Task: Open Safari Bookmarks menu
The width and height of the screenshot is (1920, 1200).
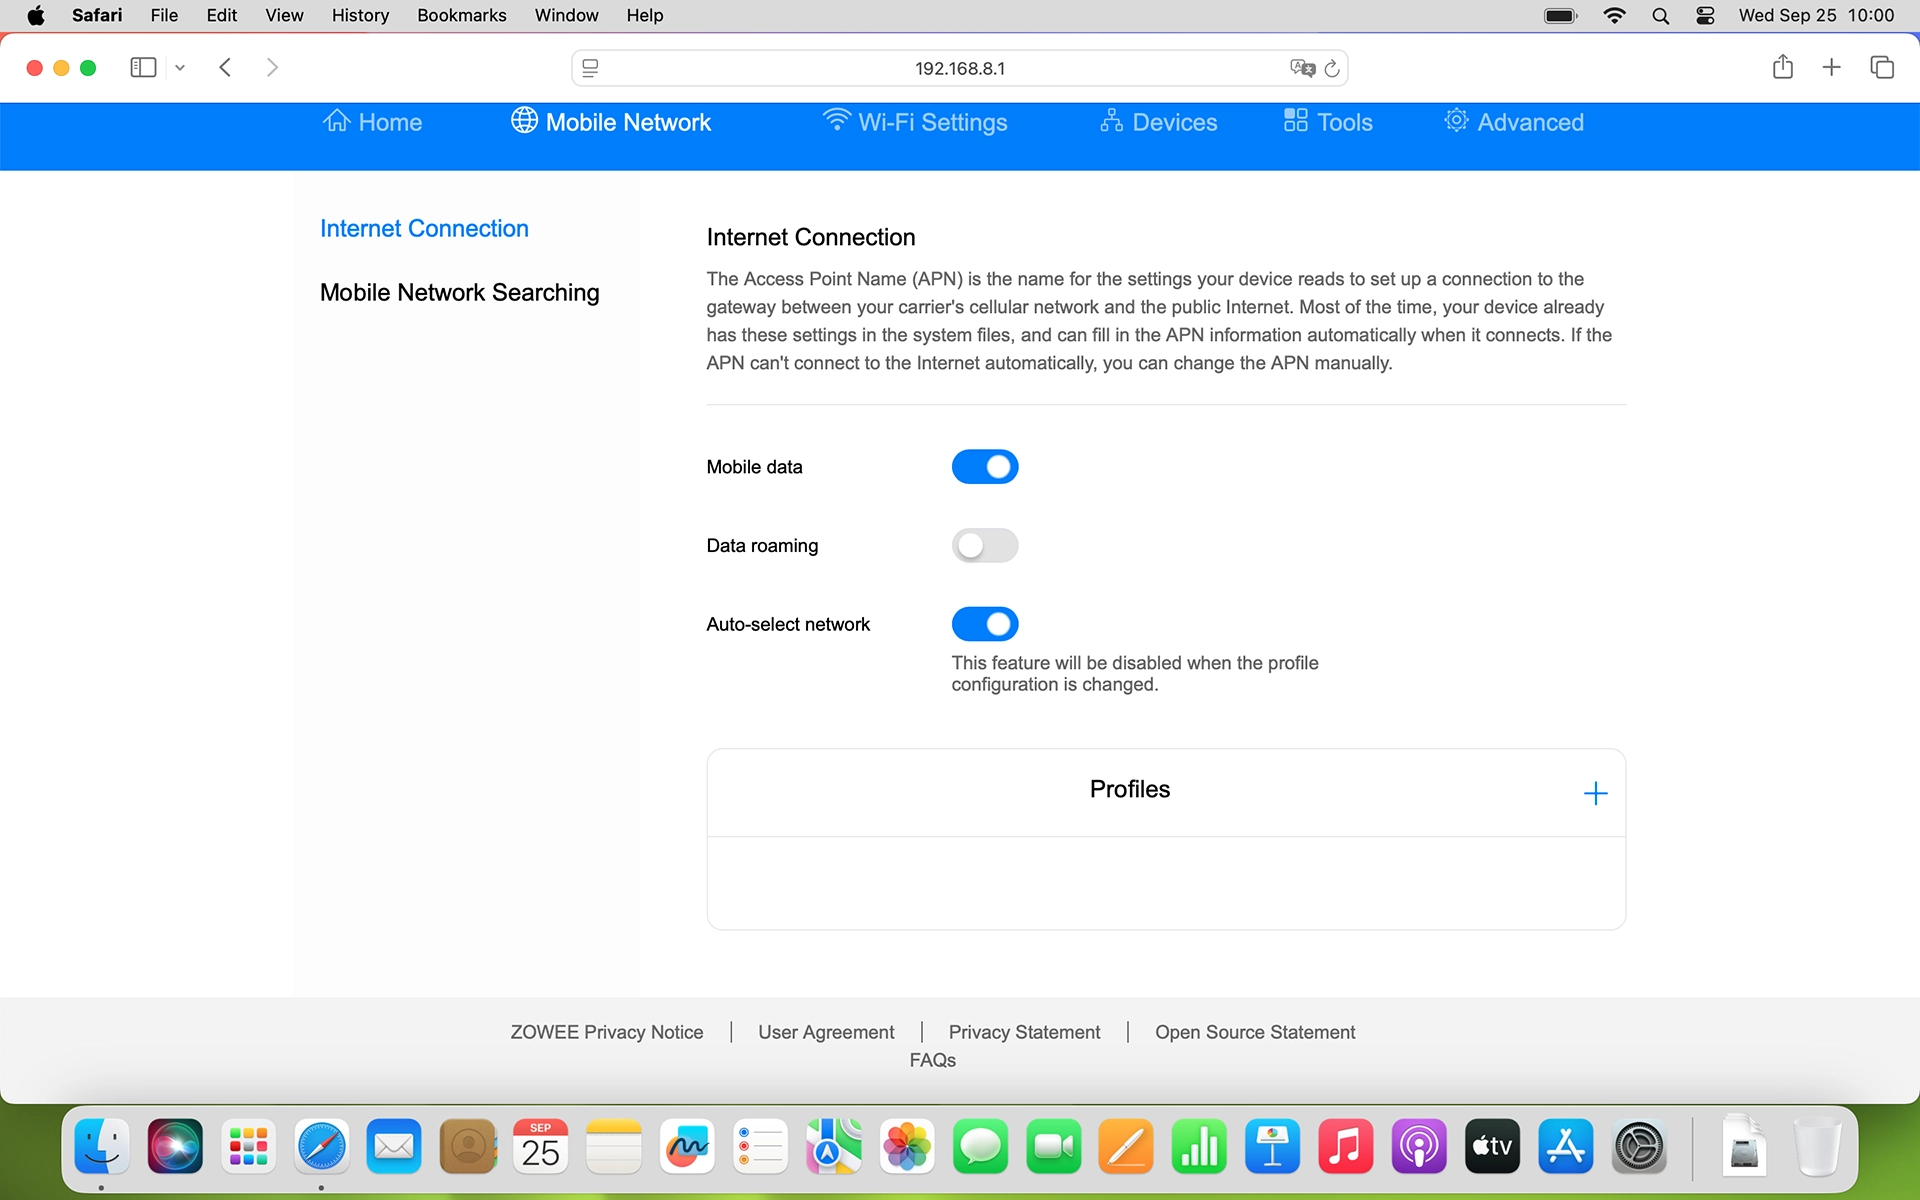Action: coord(461,15)
